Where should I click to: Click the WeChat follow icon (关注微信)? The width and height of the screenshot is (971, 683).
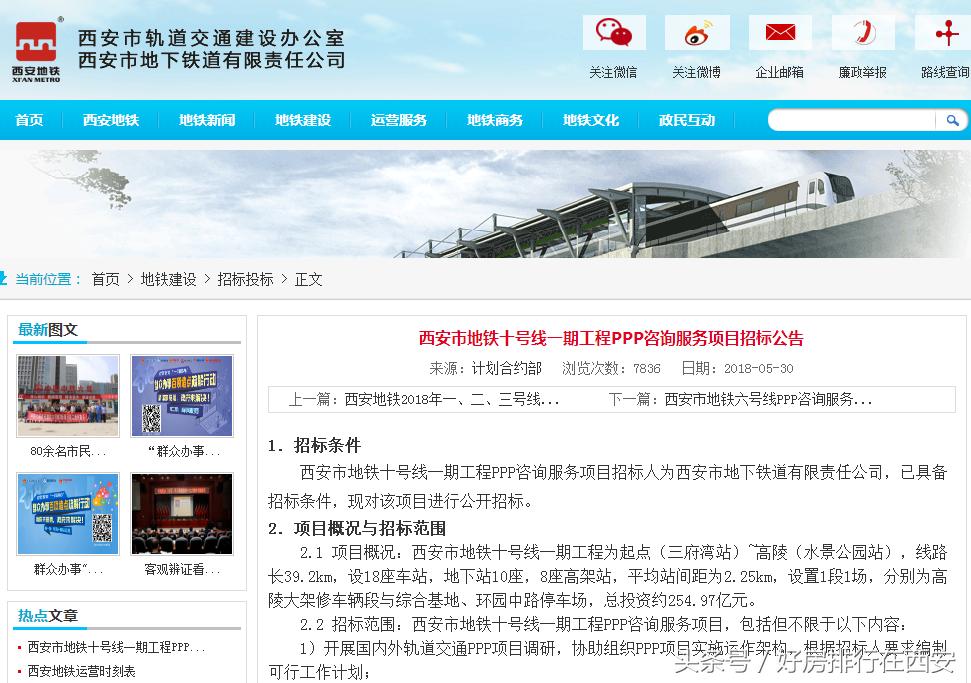point(614,34)
